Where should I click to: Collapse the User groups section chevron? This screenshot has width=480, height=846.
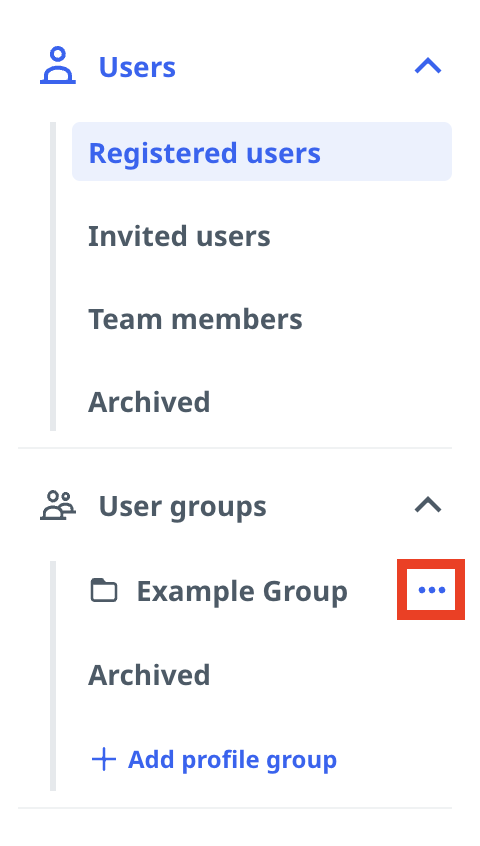coord(428,506)
